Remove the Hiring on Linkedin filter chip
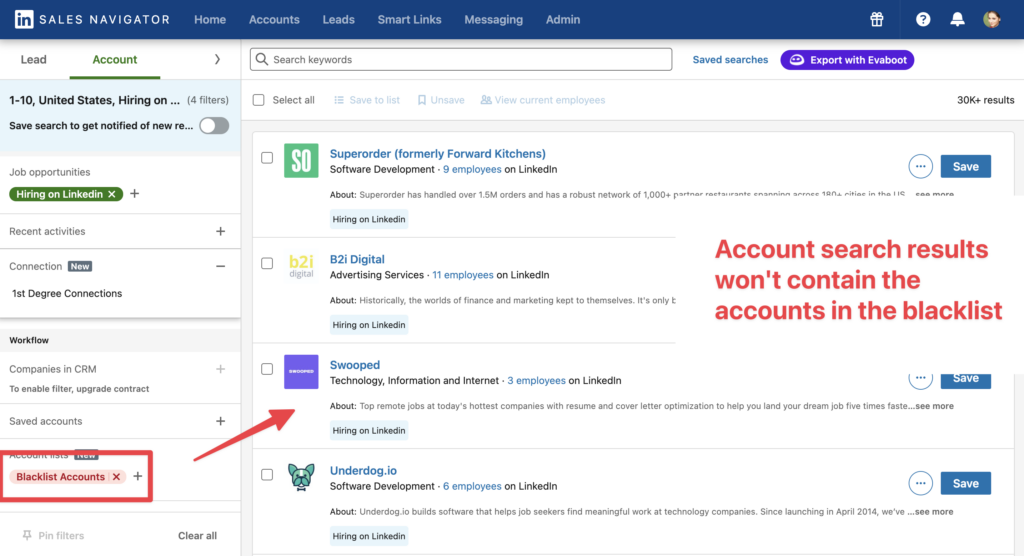The width and height of the screenshot is (1024, 556). [x=112, y=194]
